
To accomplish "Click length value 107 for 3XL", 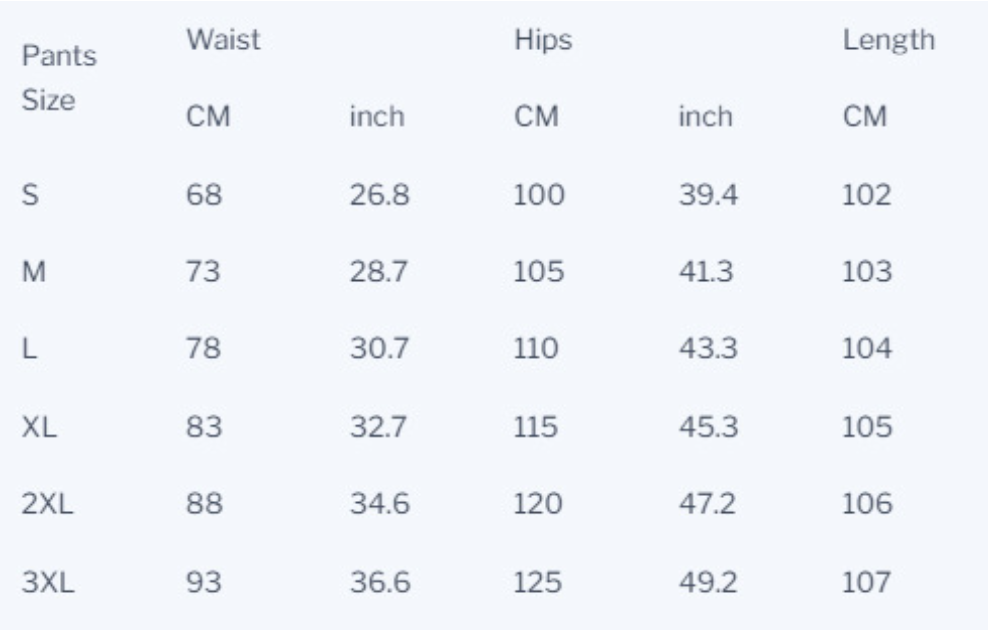I will [x=866, y=582].
